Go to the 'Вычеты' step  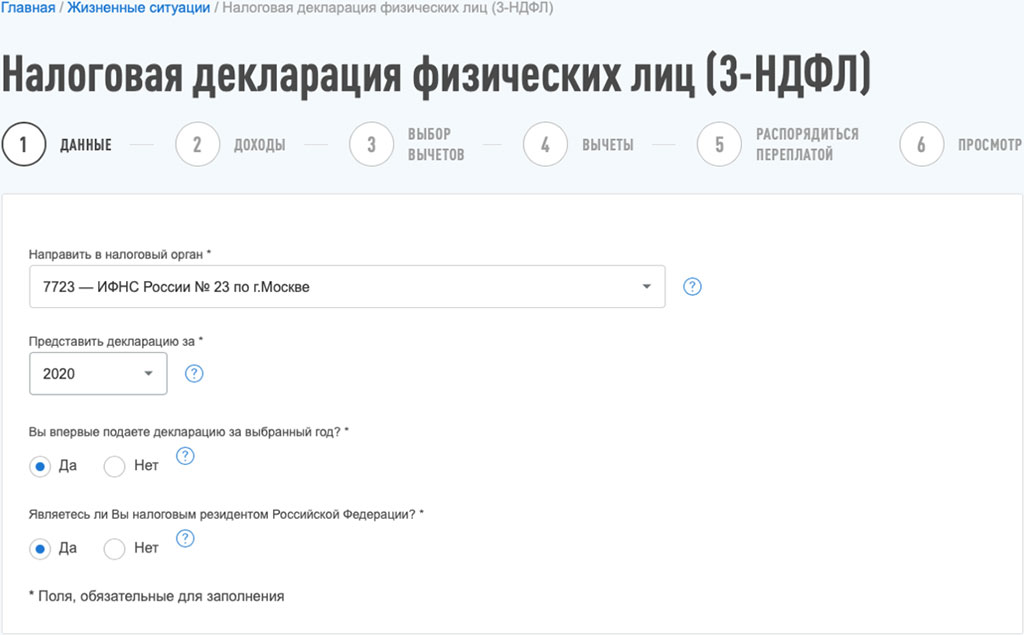[607, 145]
